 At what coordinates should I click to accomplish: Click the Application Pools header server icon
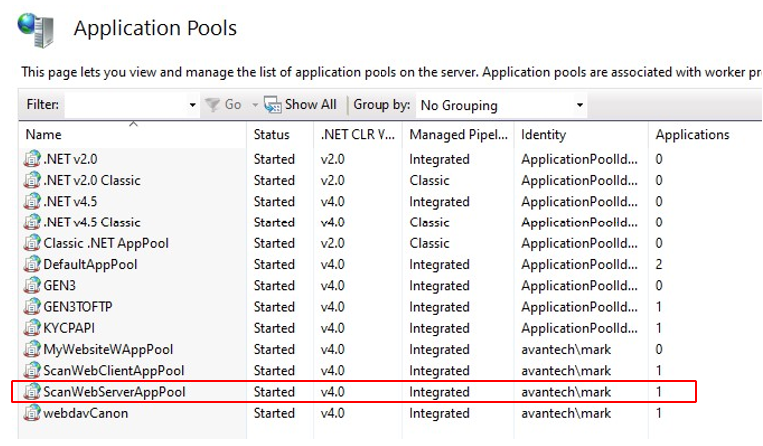(x=37, y=29)
